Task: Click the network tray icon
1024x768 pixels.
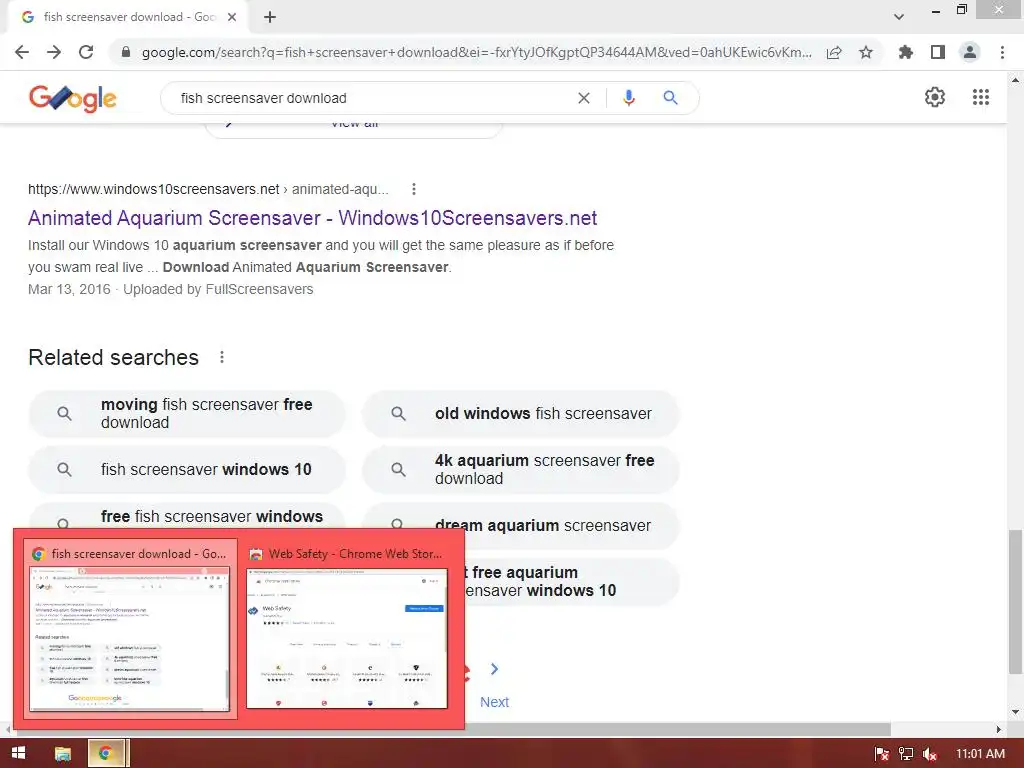Action: pos(906,754)
